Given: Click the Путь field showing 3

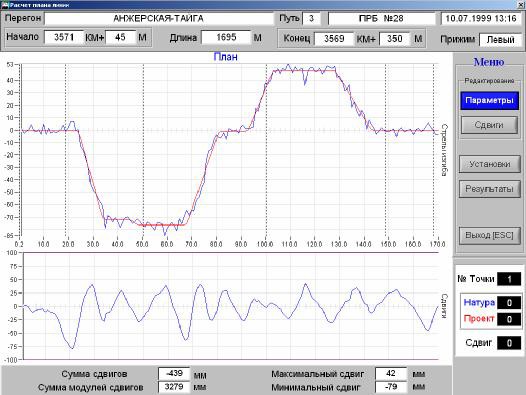Looking at the screenshot, I should [311, 18].
